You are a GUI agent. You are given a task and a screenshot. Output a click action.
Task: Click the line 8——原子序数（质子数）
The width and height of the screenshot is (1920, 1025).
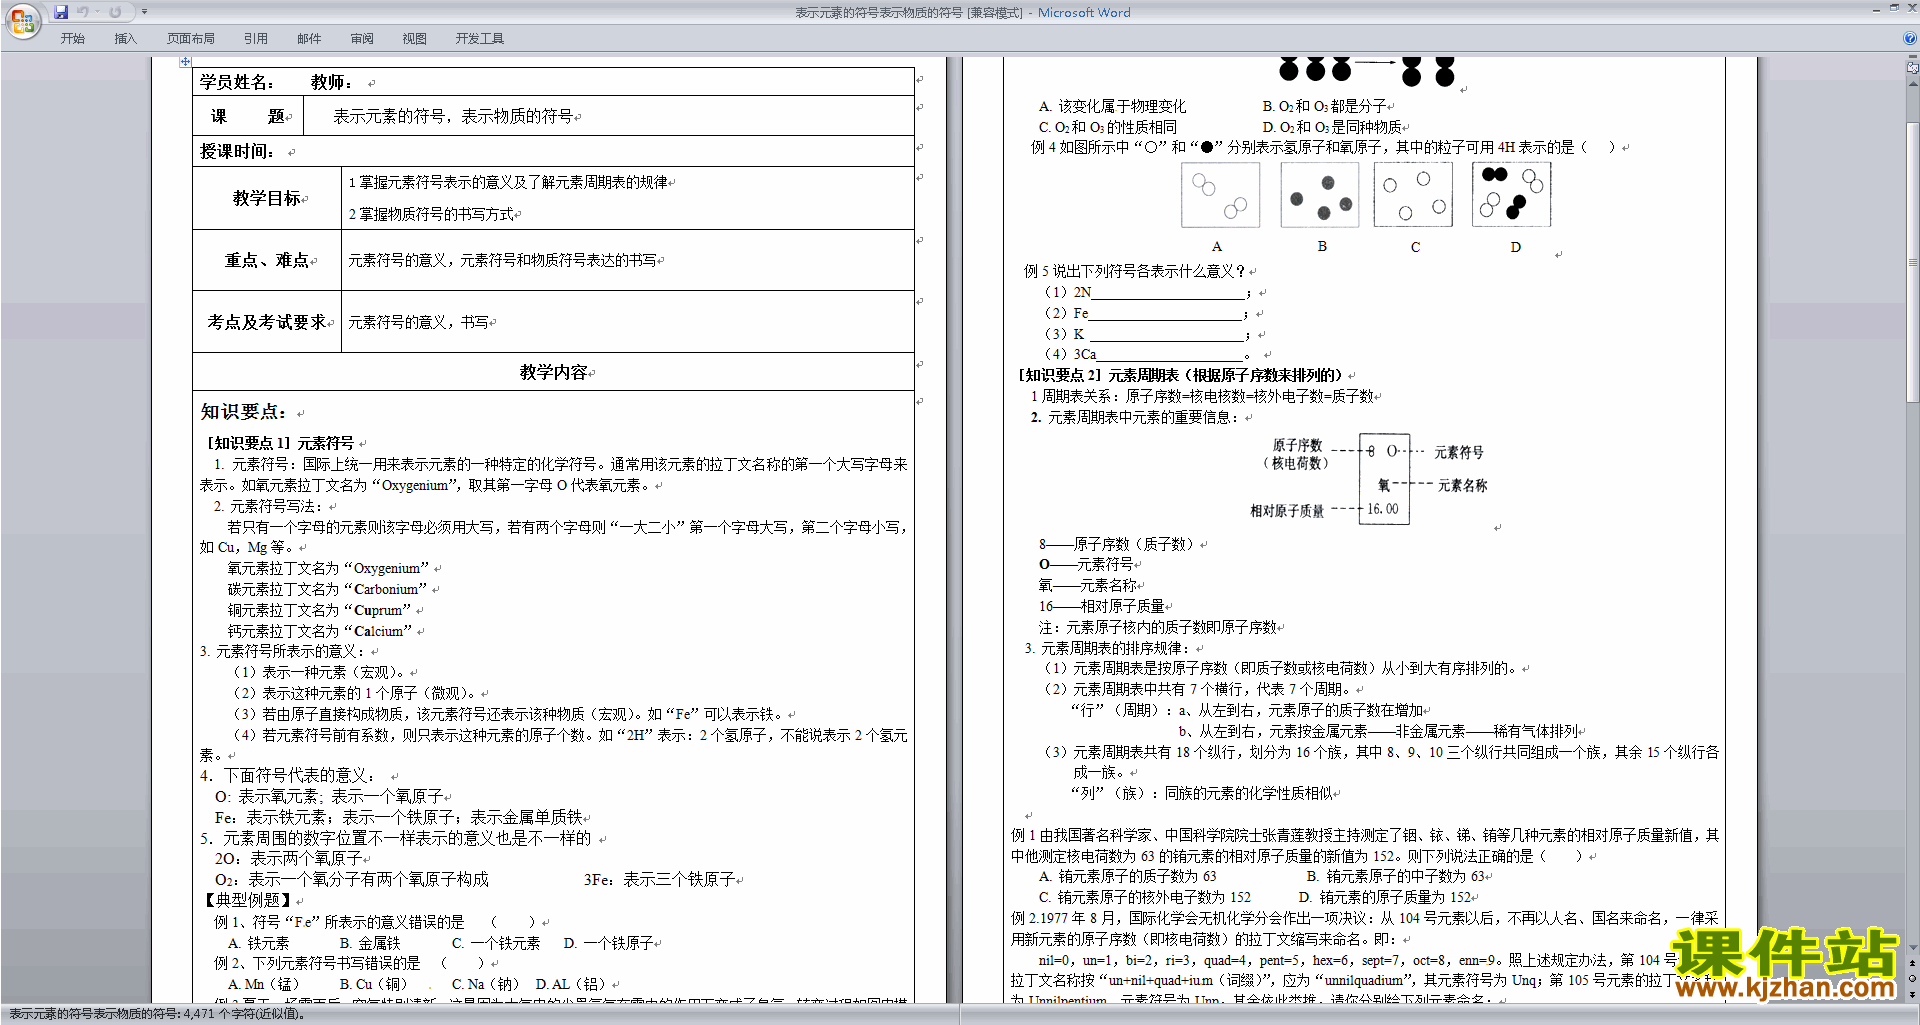(x=1116, y=544)
